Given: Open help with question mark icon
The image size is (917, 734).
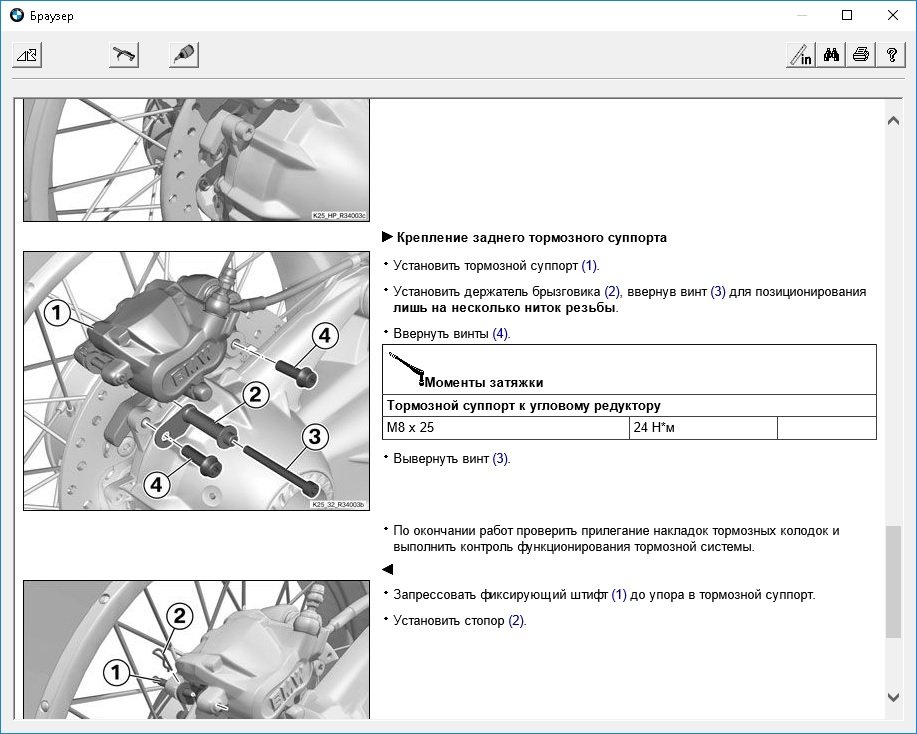Looking at the screenshot, I should [x=890, y=56].
